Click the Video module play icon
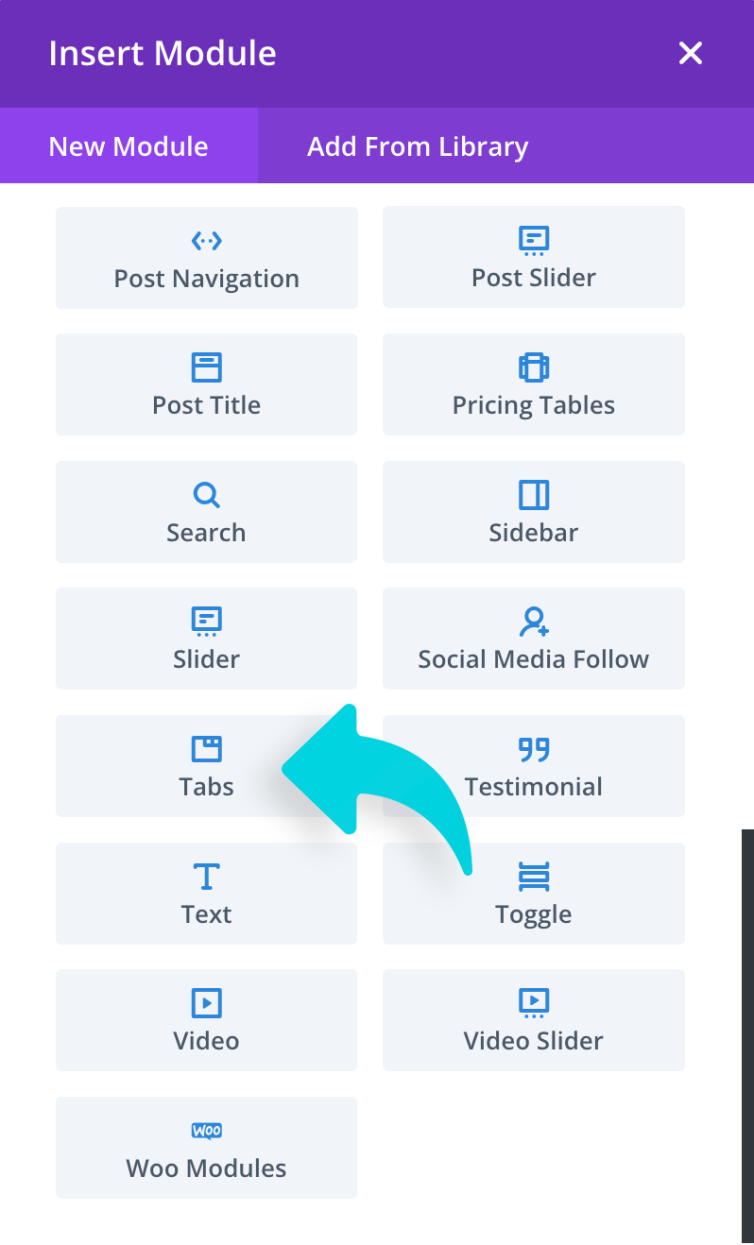This screenshot has width=754, height=1245. [206, 1003]
